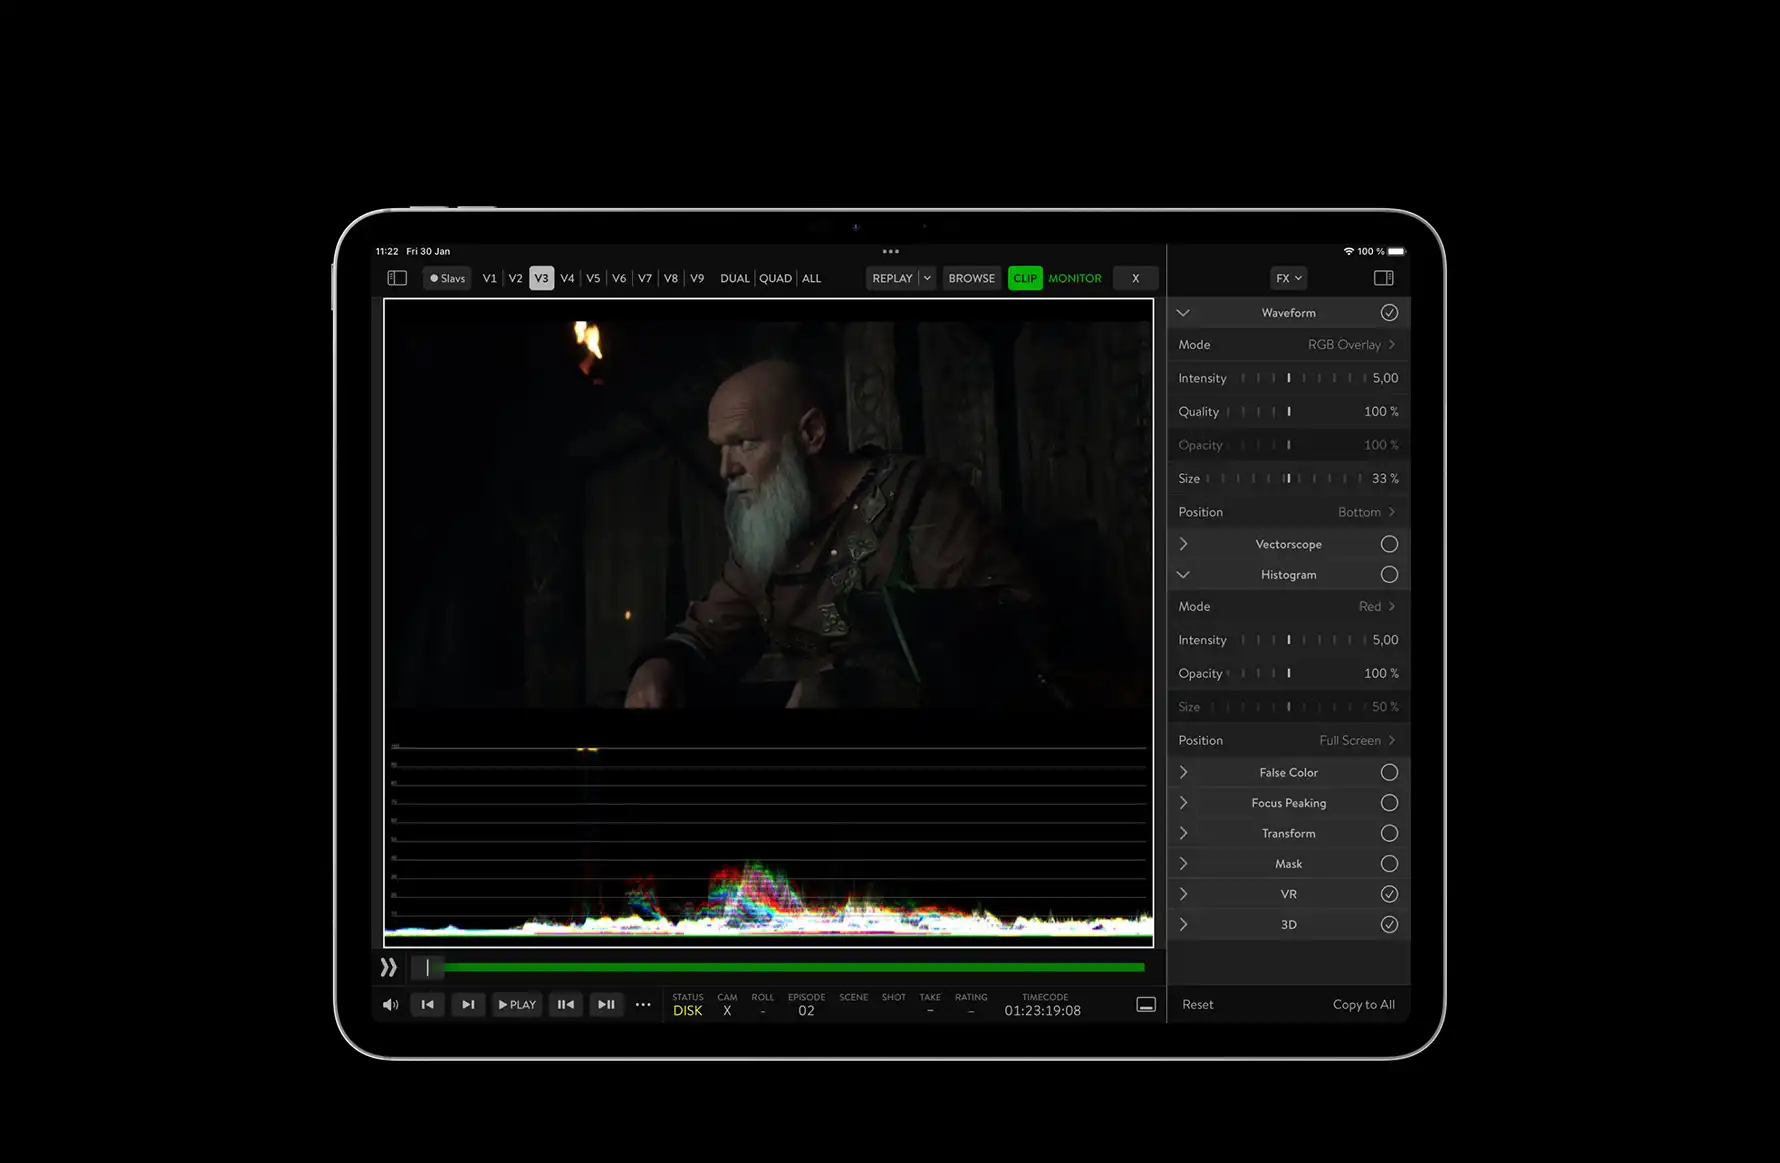Click the fast-forward double arrow icon
1780x1163 pixels.
click(389, 967)
